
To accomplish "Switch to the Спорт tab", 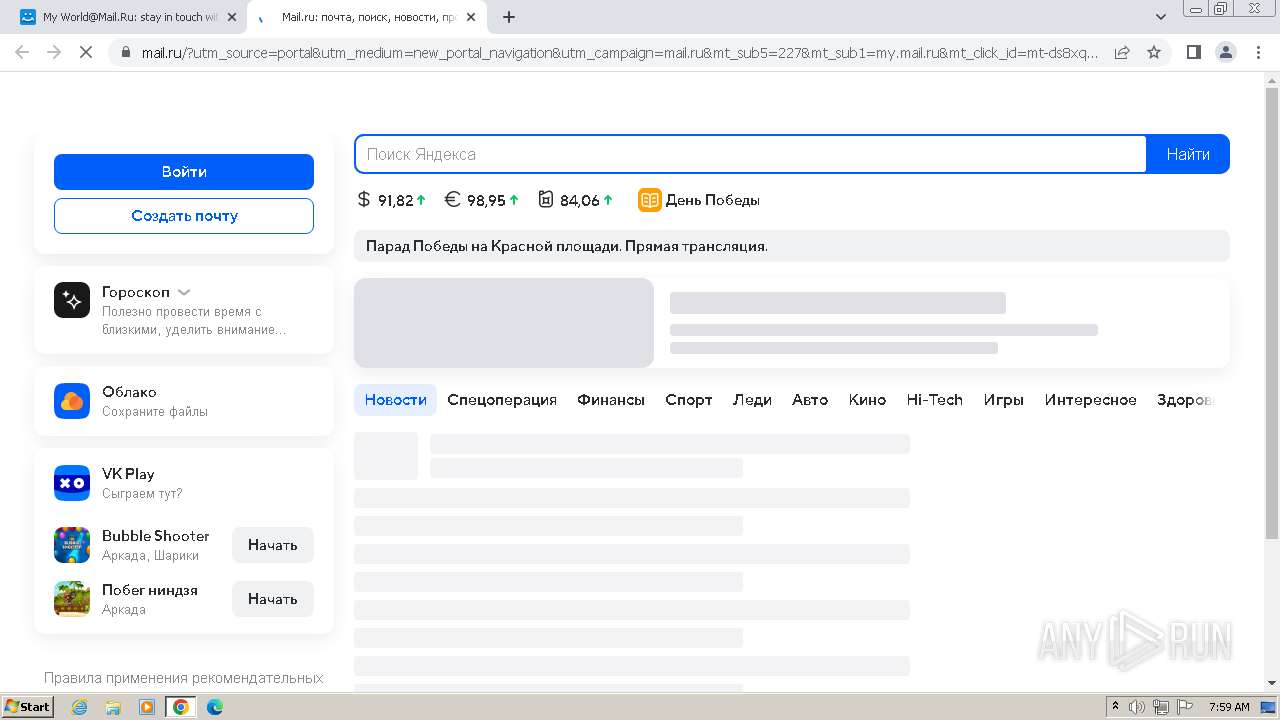I will [x=689, y=400].
